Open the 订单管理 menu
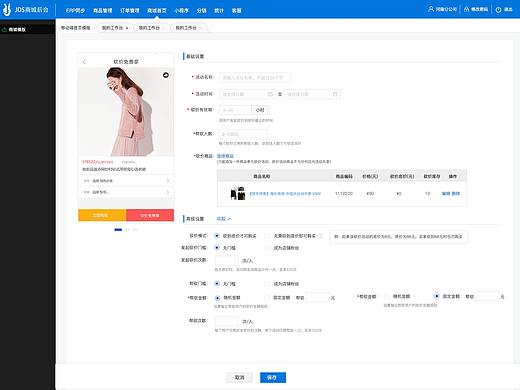520x390 pixels. [130, 11]
